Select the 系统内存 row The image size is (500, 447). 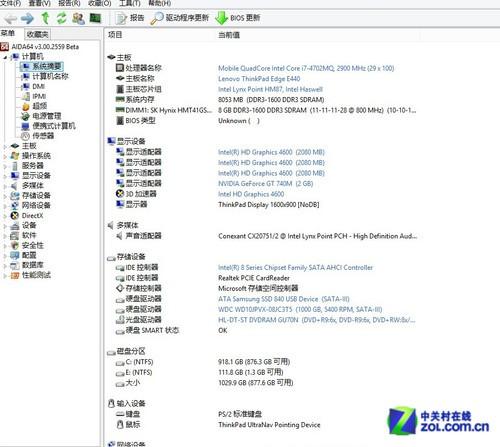click(220, 100)
